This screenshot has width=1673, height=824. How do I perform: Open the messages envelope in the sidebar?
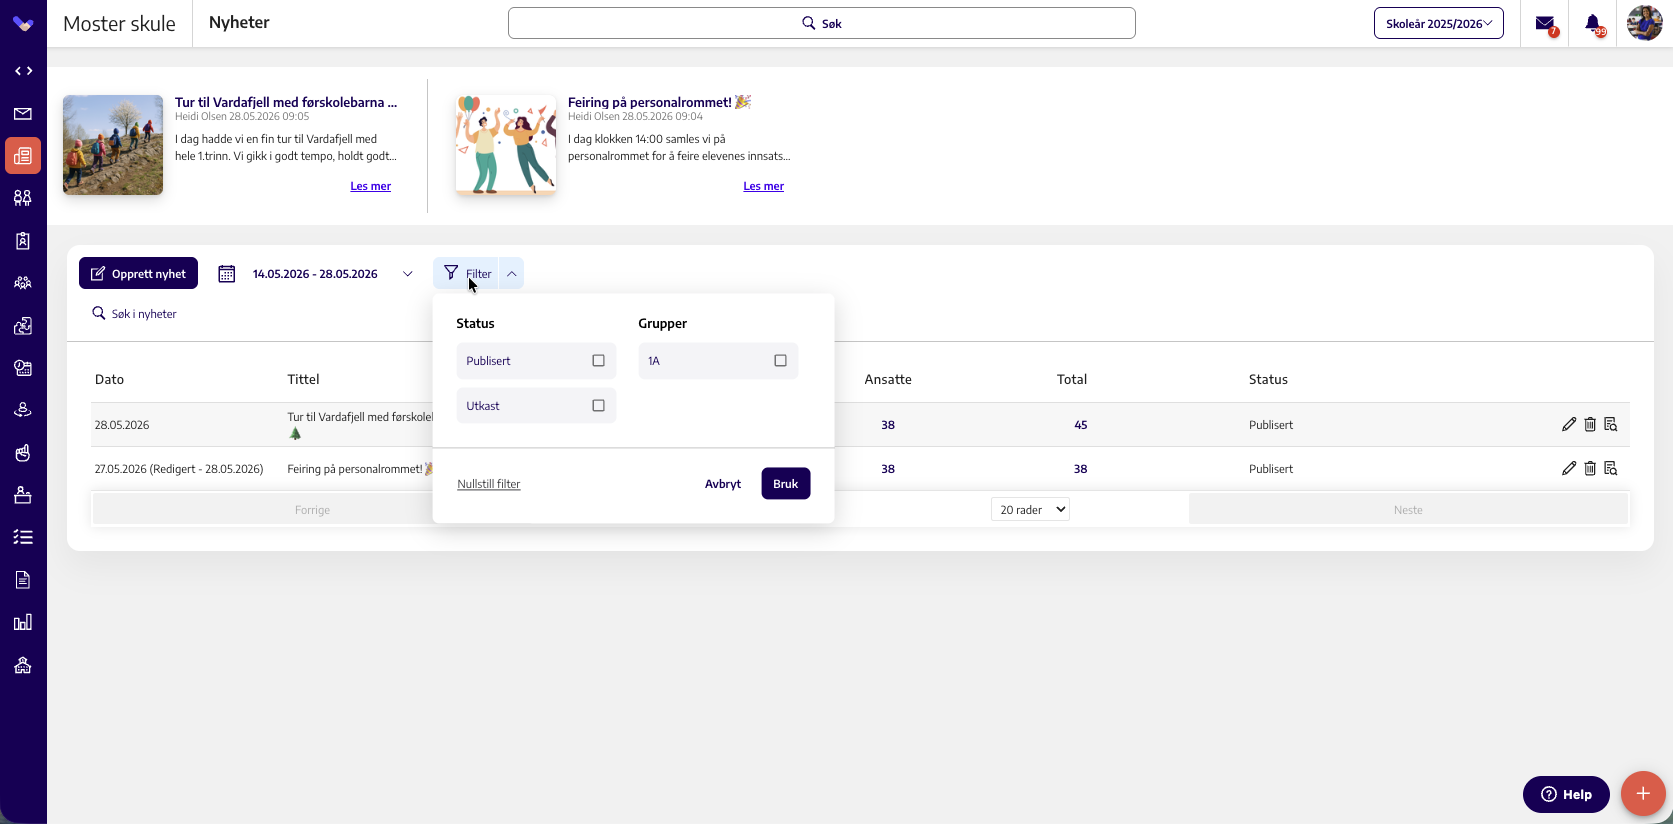point(23,114)
